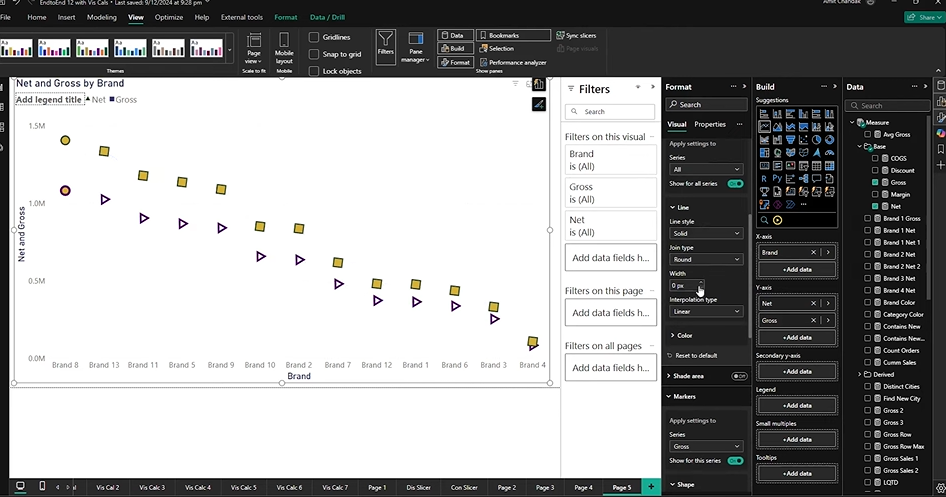Viewport: 946px width, 497px height.
Task: Remove Brand field from X-axis
Action: (813, 252)
